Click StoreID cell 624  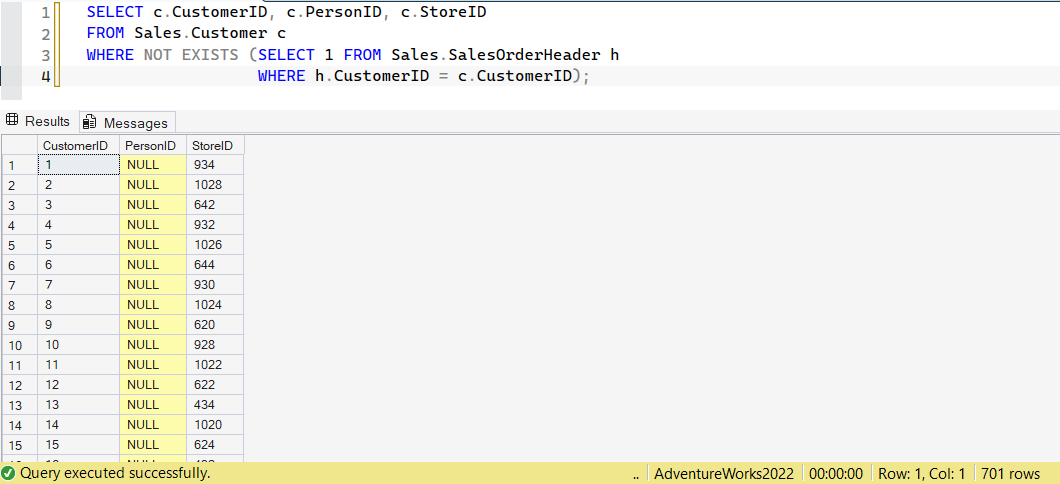[215, 445]
